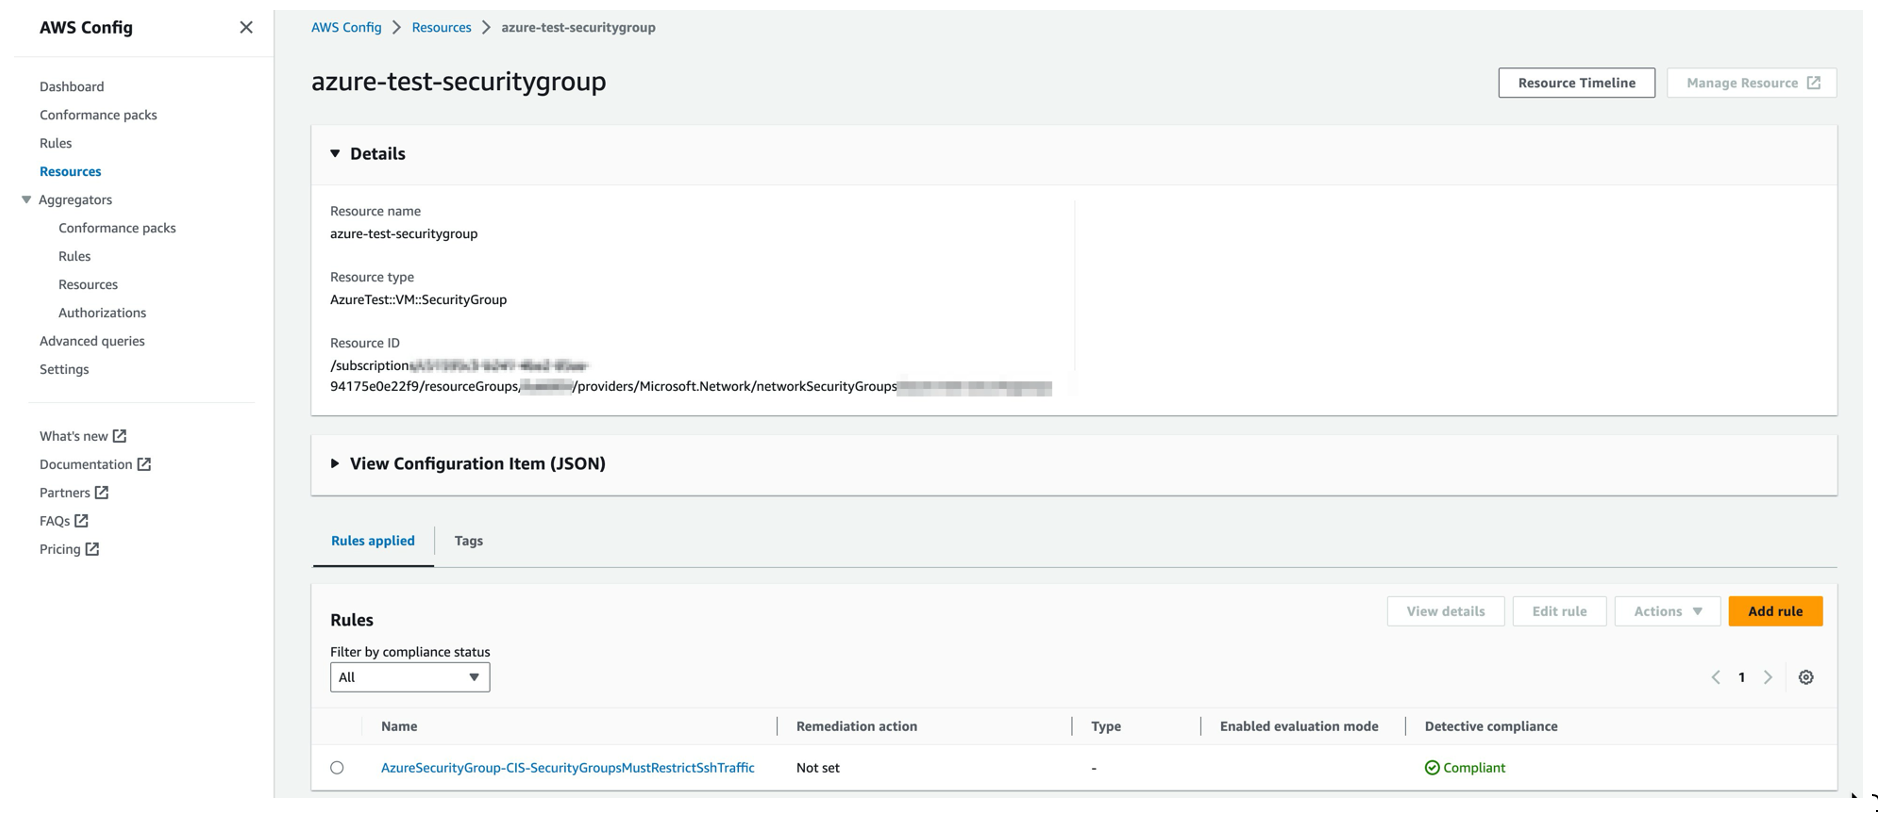This screenshot has height=814, width=1878.
Task: Open compliance status filter dropdown
Action: pyautogui.click(x=410, y=677)
